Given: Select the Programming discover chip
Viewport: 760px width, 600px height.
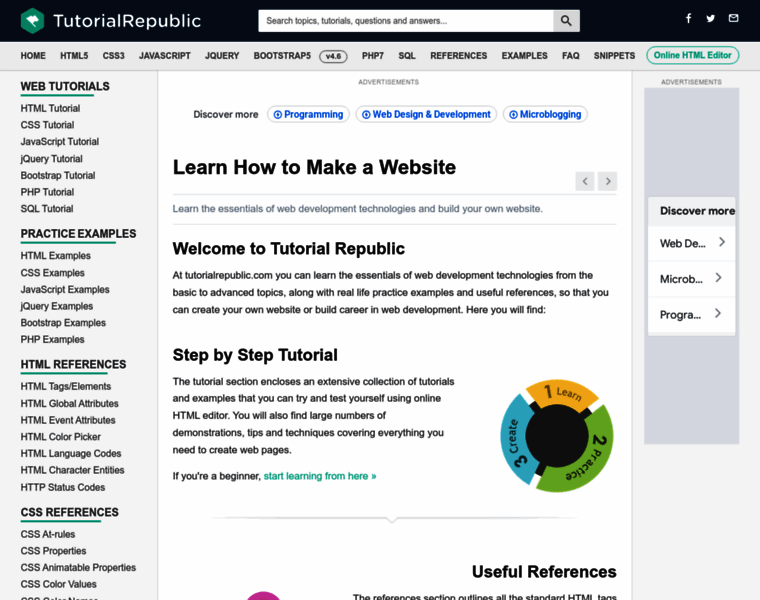Looking at the screenshot, I should tap(308, 114).
